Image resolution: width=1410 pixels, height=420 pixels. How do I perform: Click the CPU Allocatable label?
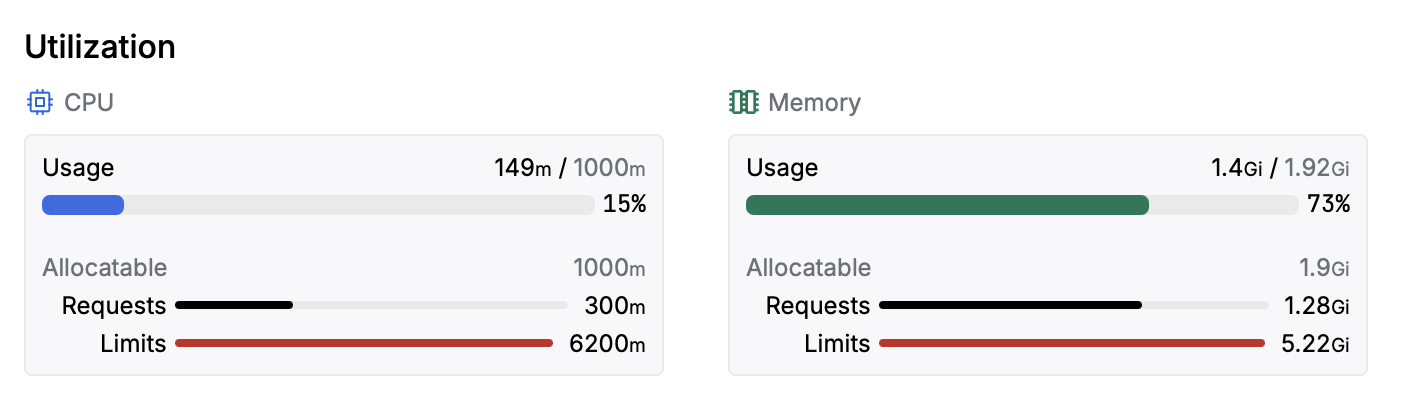(x=105, y=268)
